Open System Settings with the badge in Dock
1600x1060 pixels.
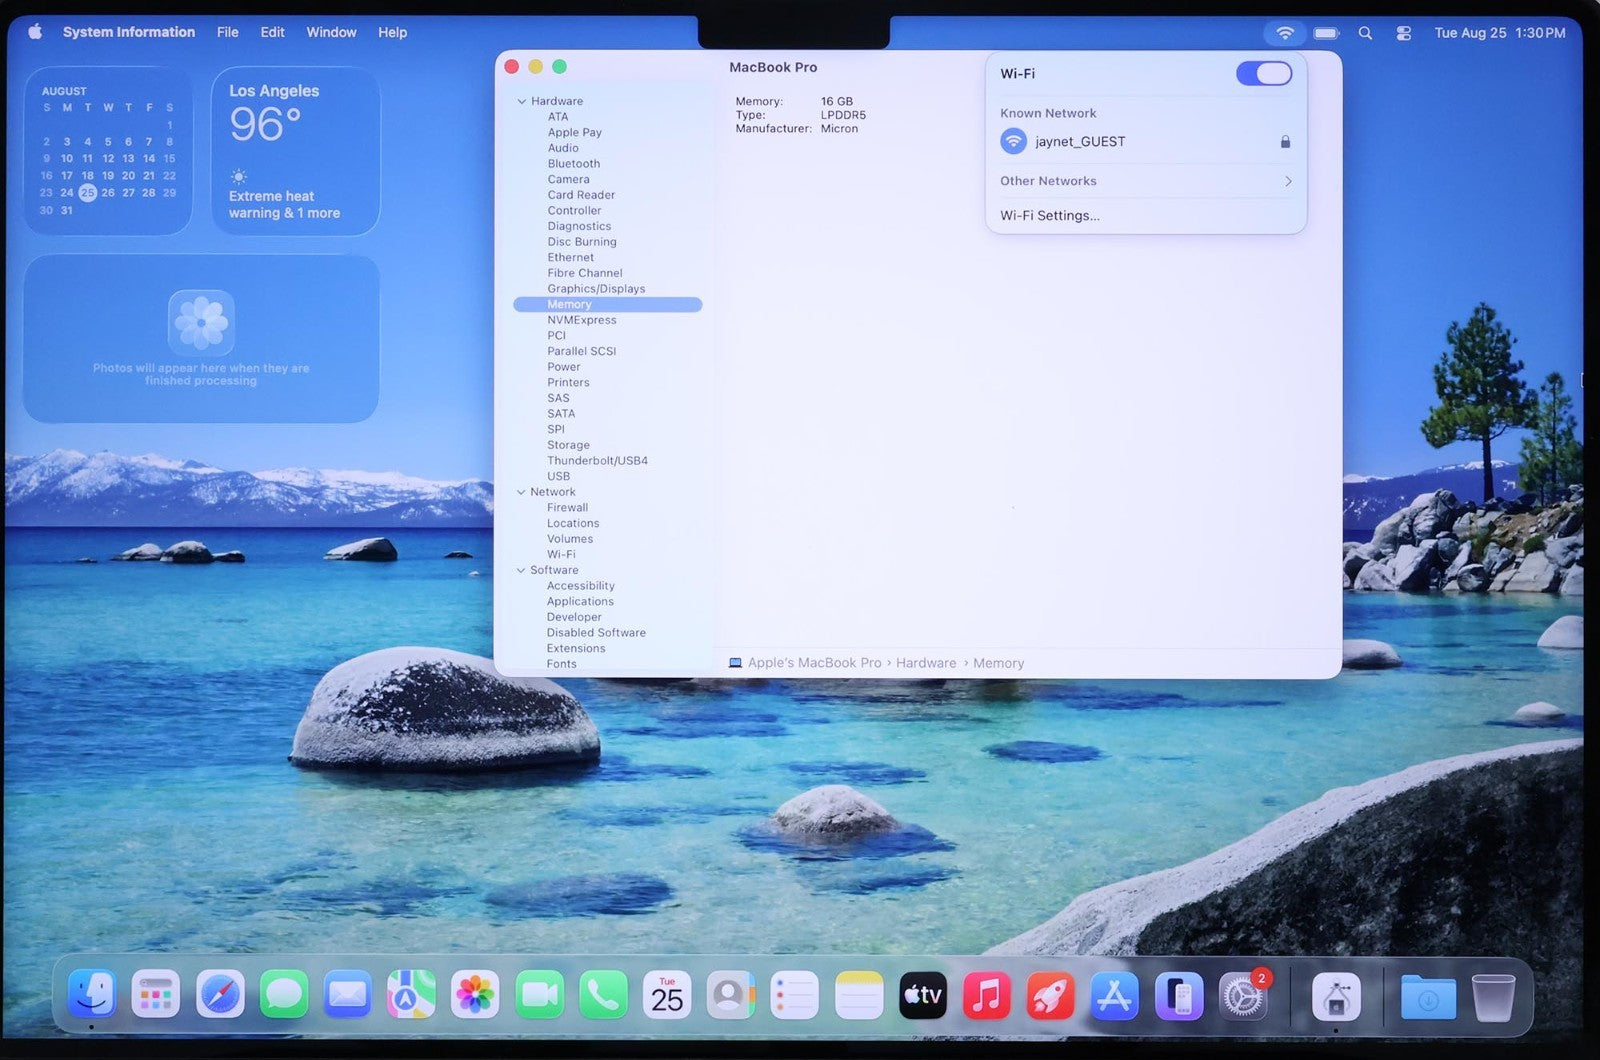[1243, 995]
